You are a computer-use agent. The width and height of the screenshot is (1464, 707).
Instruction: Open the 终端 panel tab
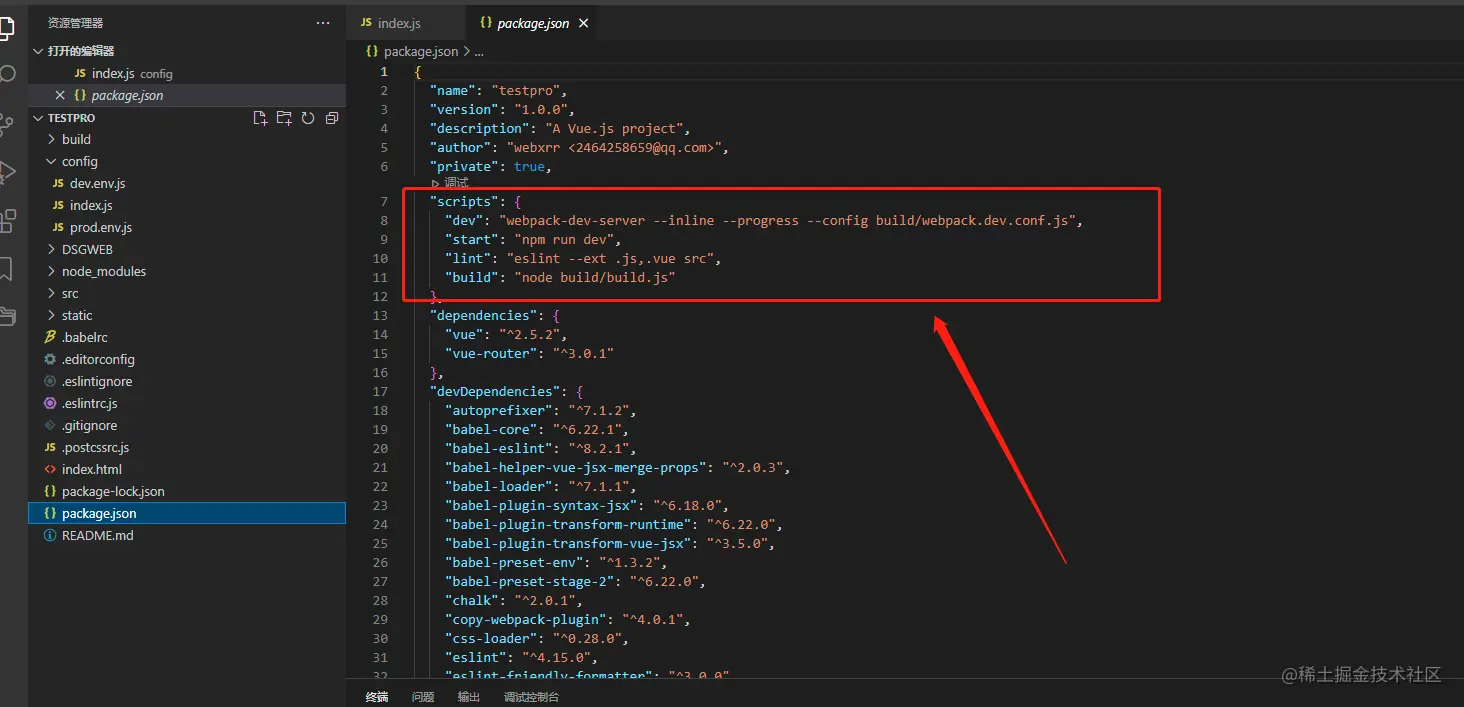377,697
